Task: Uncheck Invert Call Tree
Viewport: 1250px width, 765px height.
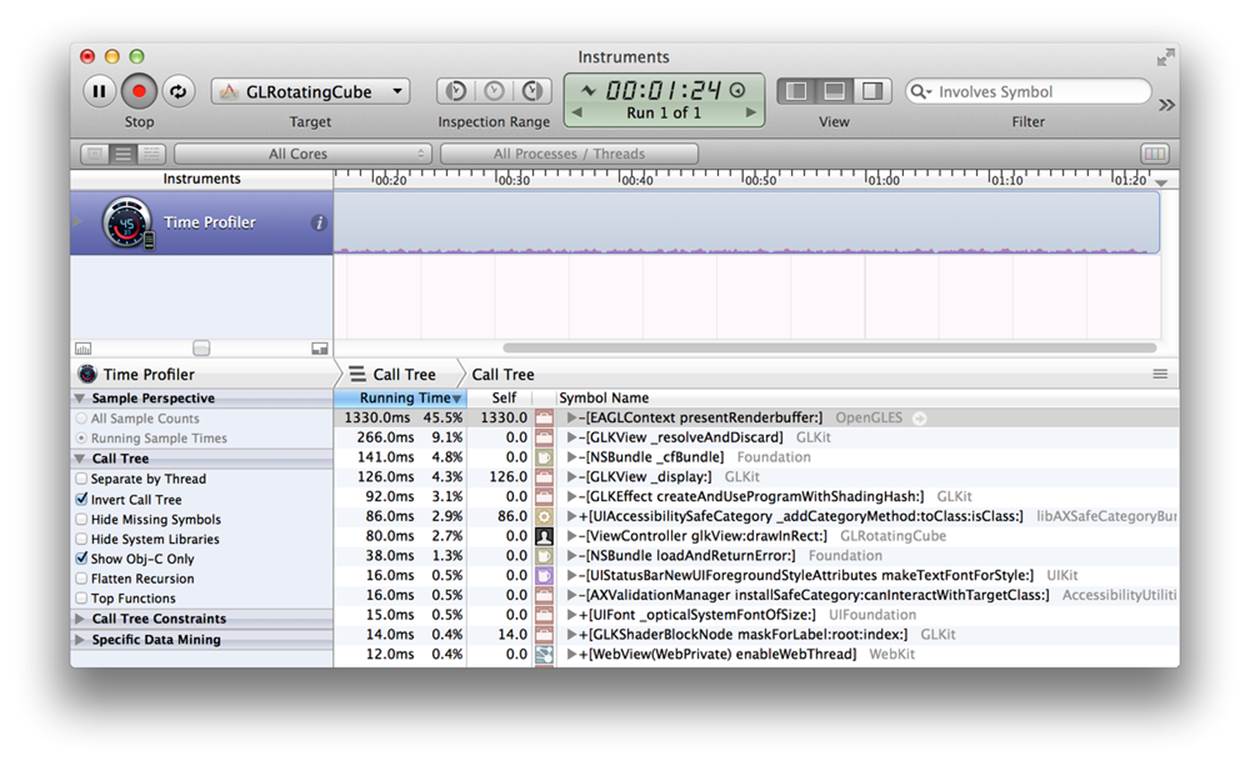Action: [x=82, y=499]
